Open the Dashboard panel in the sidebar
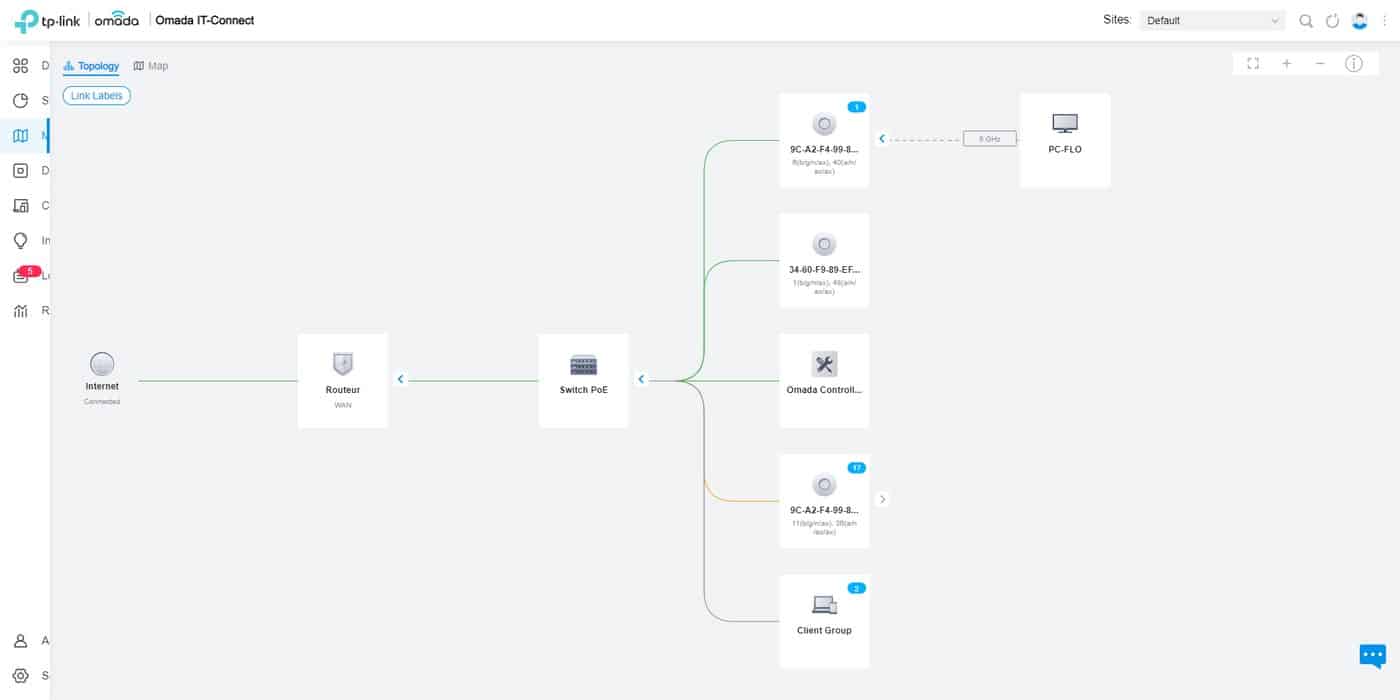The height and width of the screenshot is (700, 1400). (x=20, y=65)
